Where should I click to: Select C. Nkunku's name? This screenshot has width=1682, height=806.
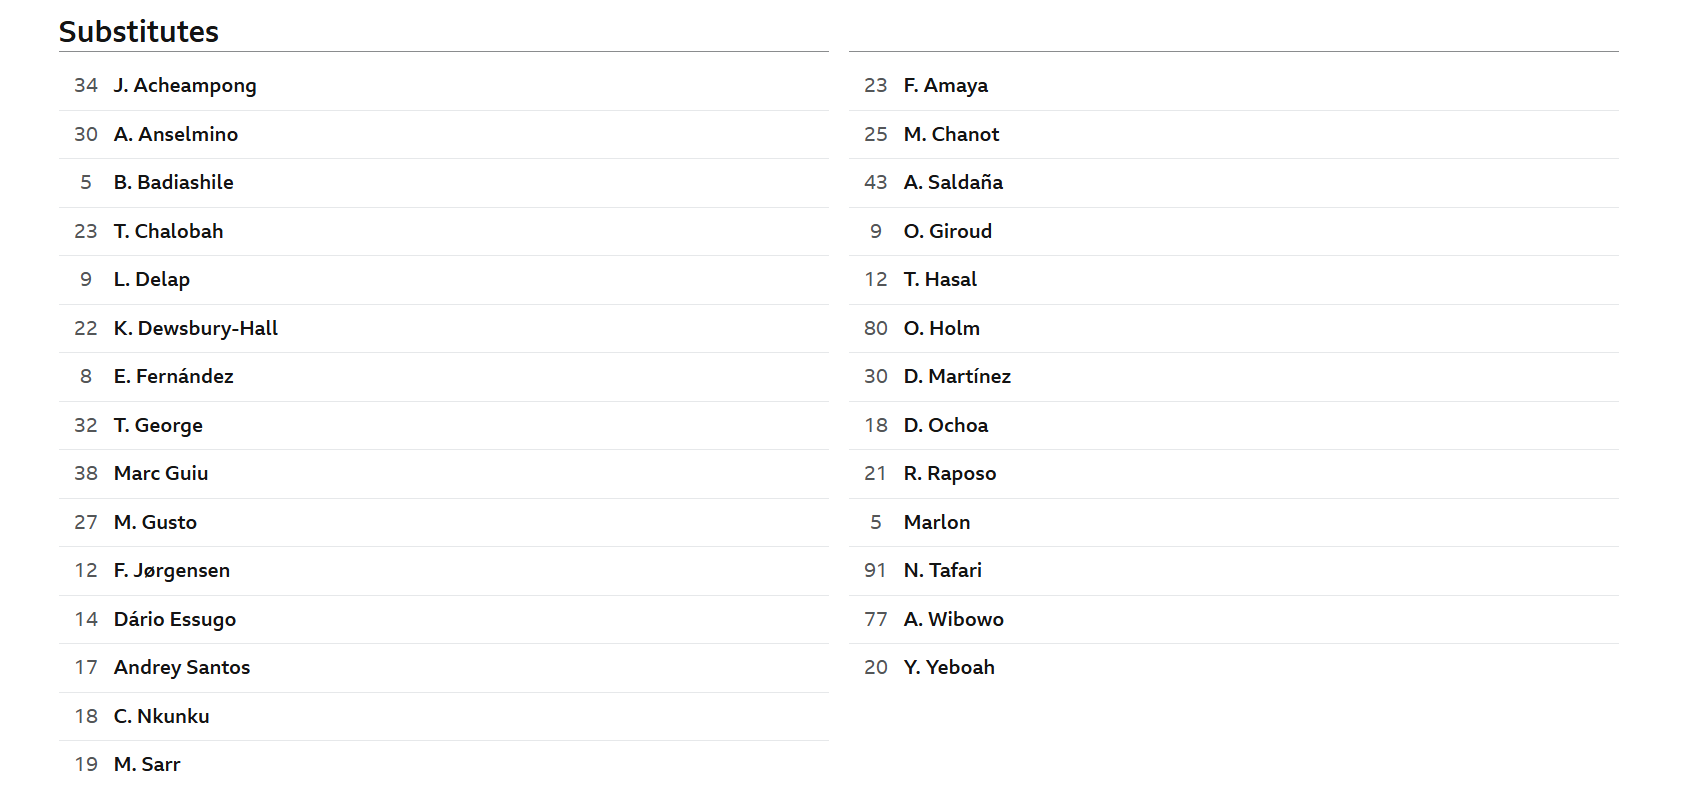click(162, 716)
